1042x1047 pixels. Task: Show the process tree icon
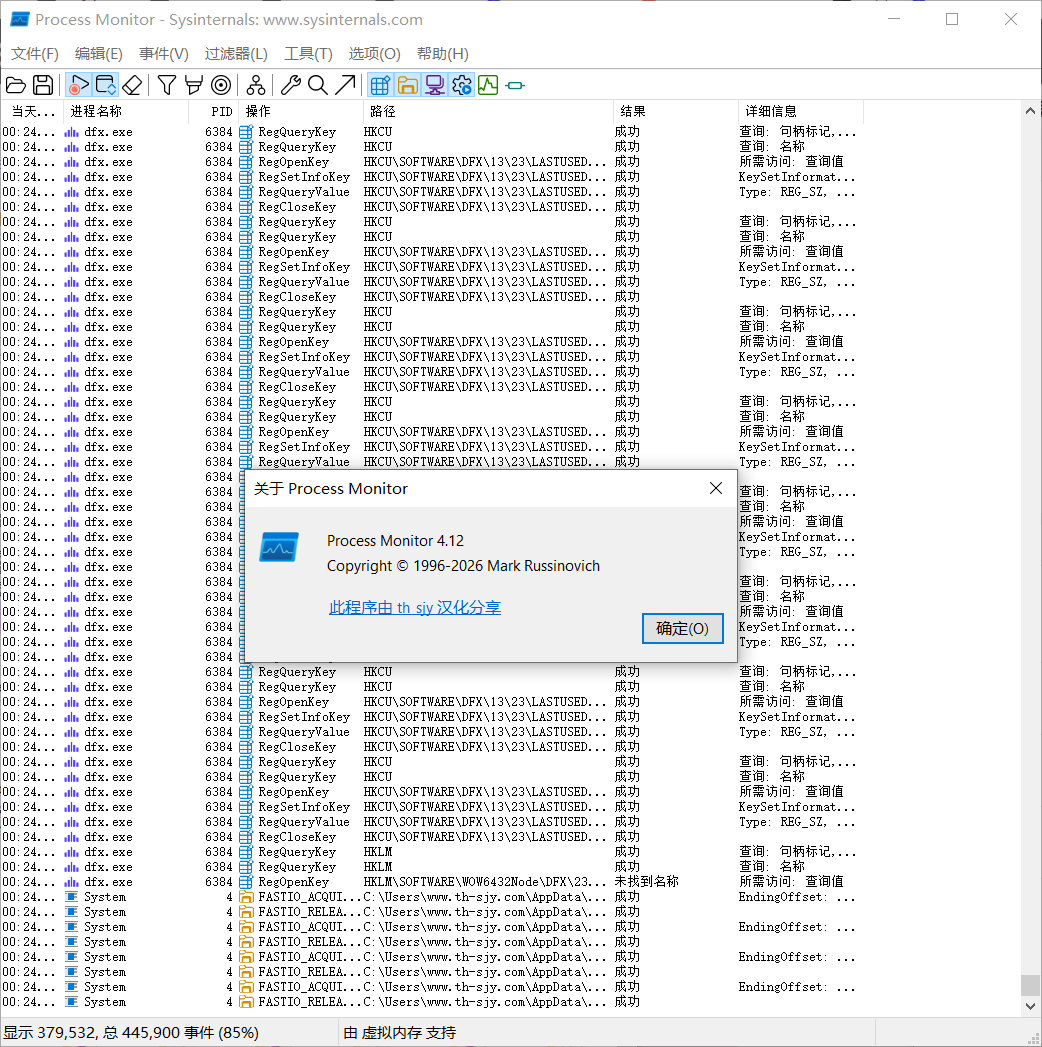point(256,85)
